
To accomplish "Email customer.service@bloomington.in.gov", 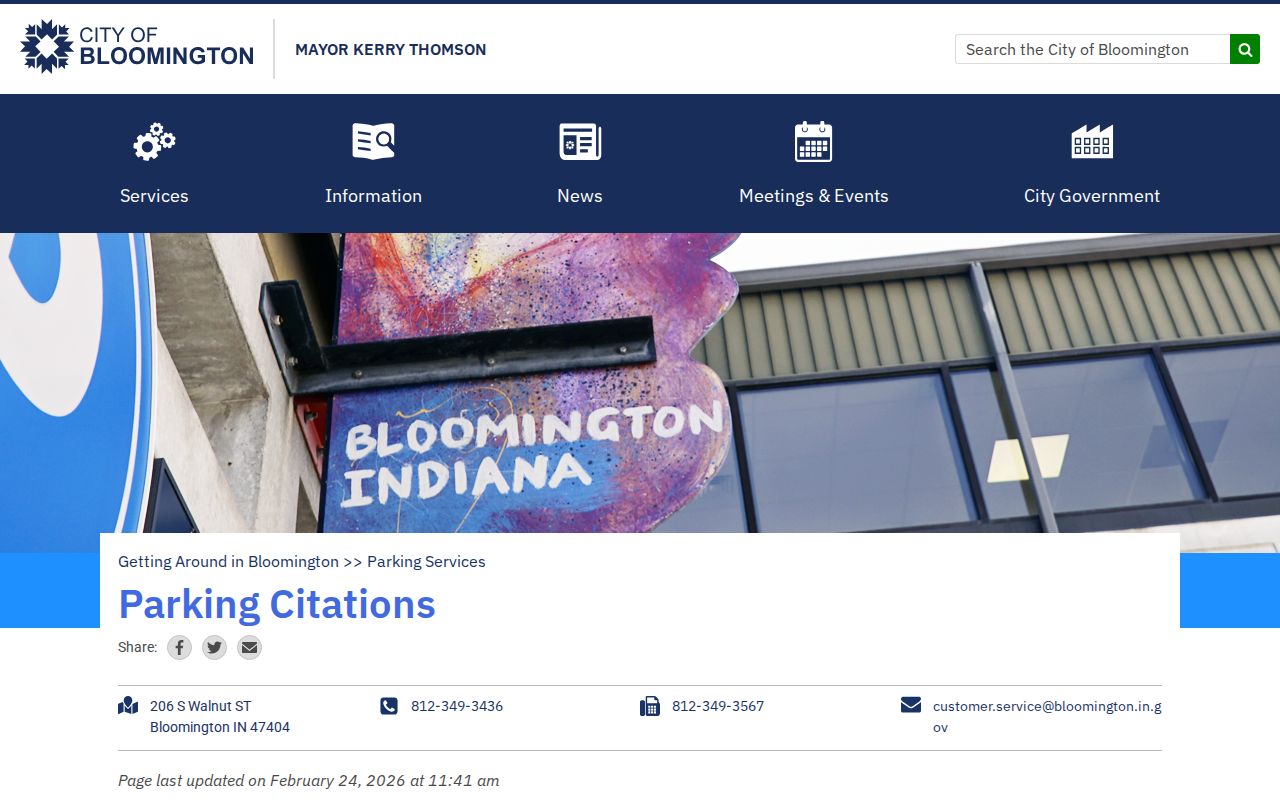I will (x=1047, y=717).
